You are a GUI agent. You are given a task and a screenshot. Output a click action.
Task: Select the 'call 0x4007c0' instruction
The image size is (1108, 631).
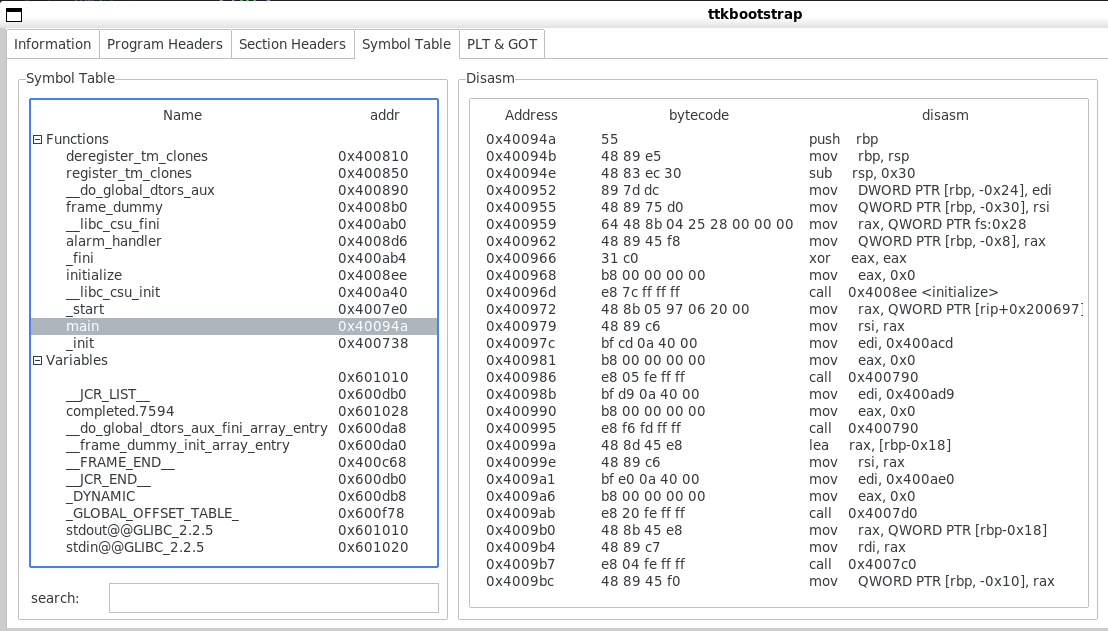779,564
